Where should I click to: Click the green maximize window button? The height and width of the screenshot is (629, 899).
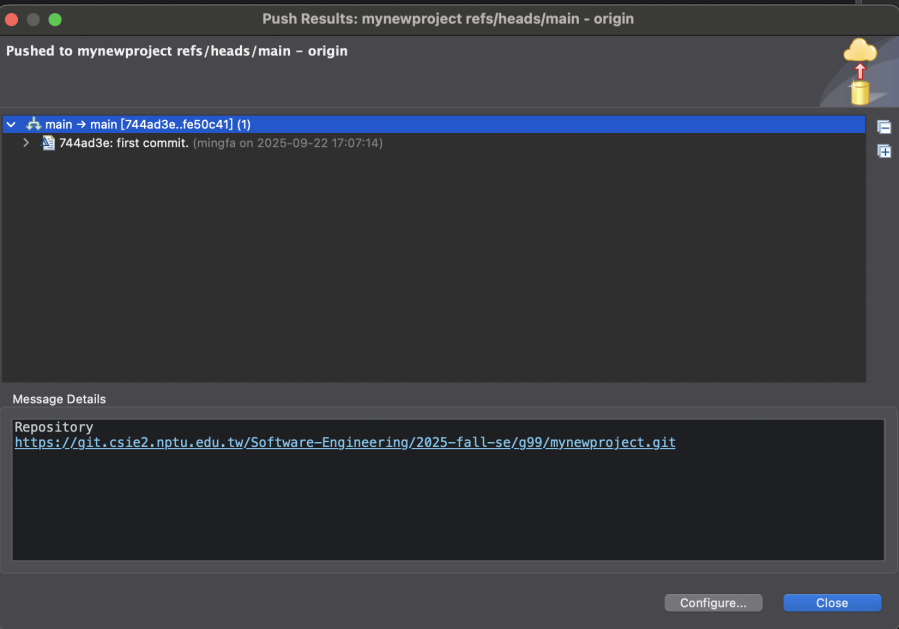55,19
